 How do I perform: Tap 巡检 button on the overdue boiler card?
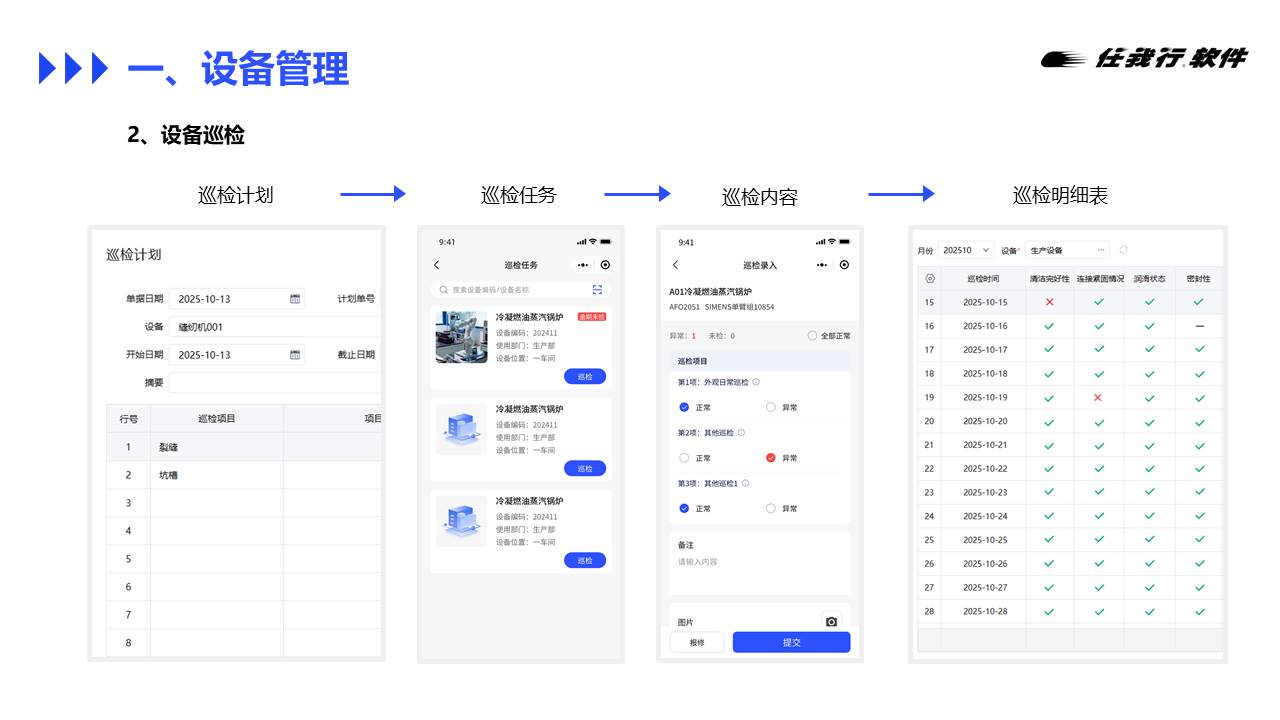[x=585, y=377]
